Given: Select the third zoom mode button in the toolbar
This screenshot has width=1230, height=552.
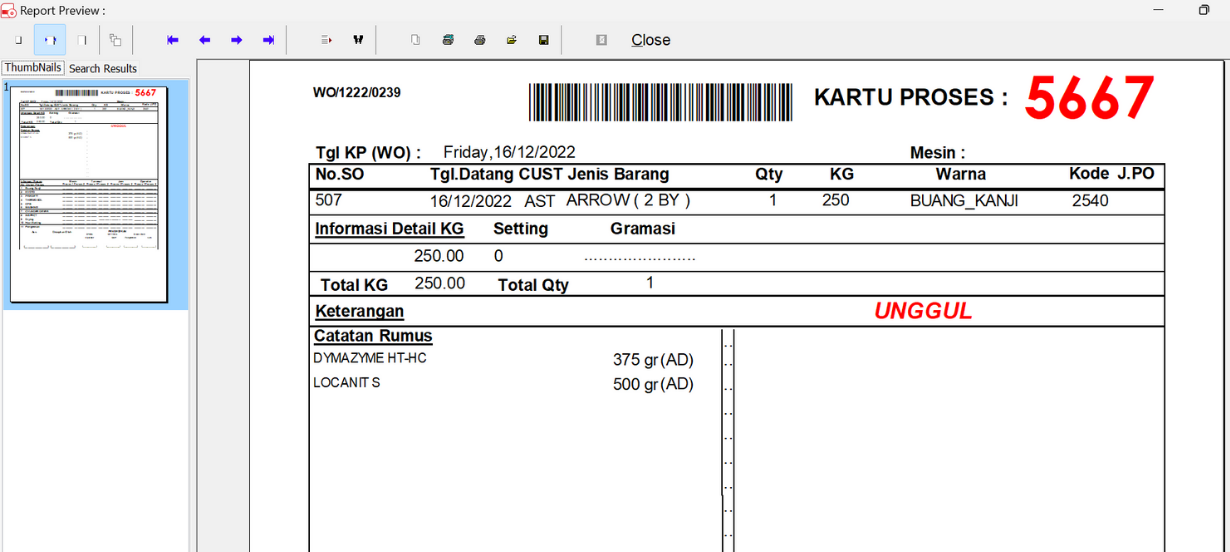Looking at the screenshot, I should [82, 40].
